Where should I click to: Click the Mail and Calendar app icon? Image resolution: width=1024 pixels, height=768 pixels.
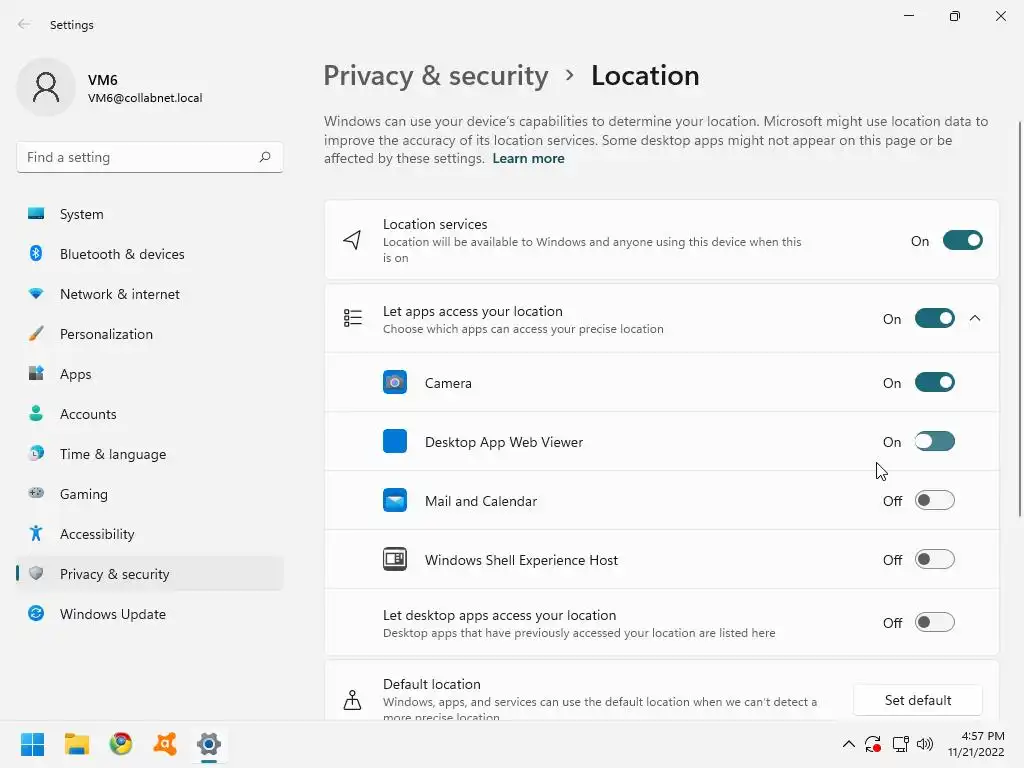pos(395,501)
